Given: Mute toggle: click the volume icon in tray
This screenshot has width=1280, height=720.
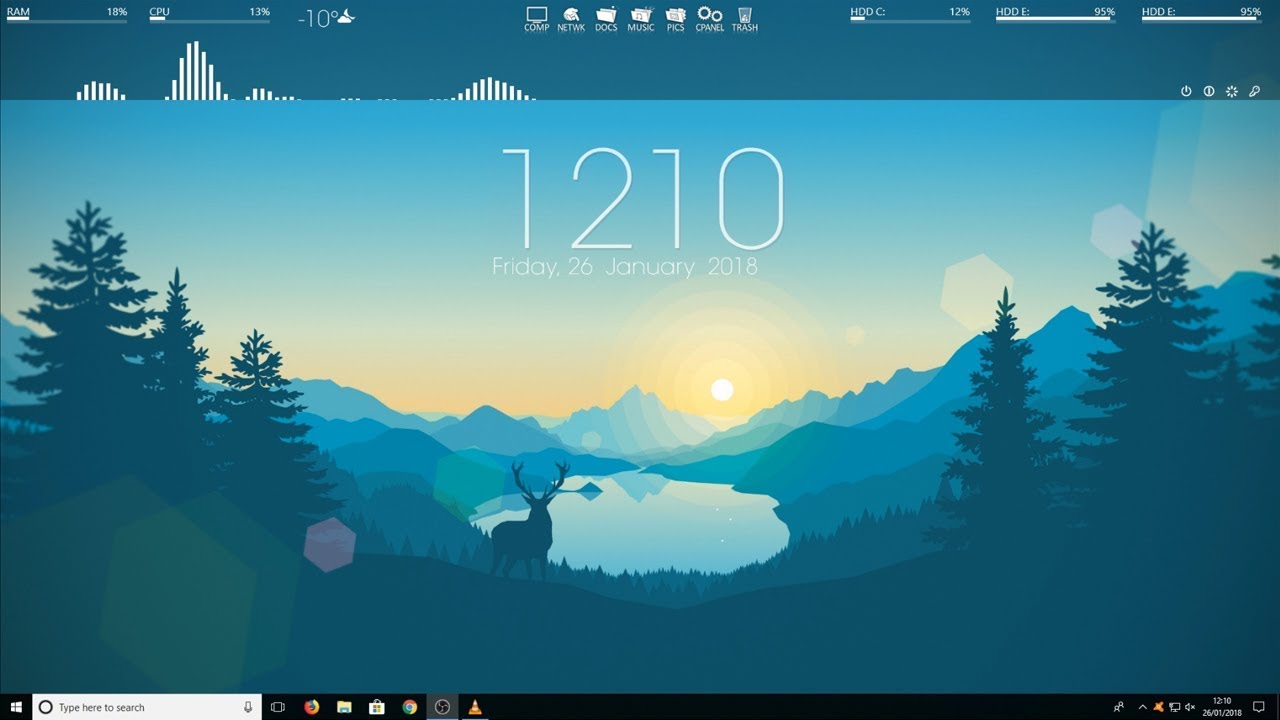Looking at the screenshot, I should click(x=1191, y=707).
